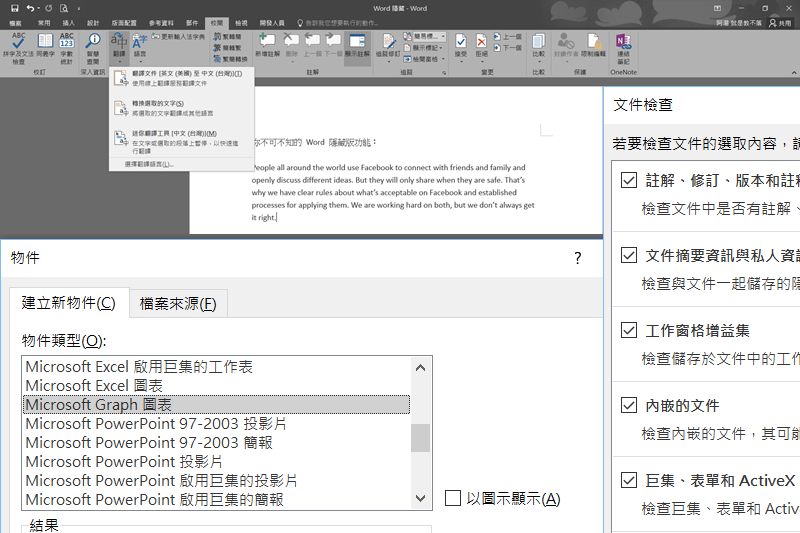Image resolution: width=800 pixels, height=533 pixels.
Task: Accept the change (接受)
Action: [x=461, y=47]
